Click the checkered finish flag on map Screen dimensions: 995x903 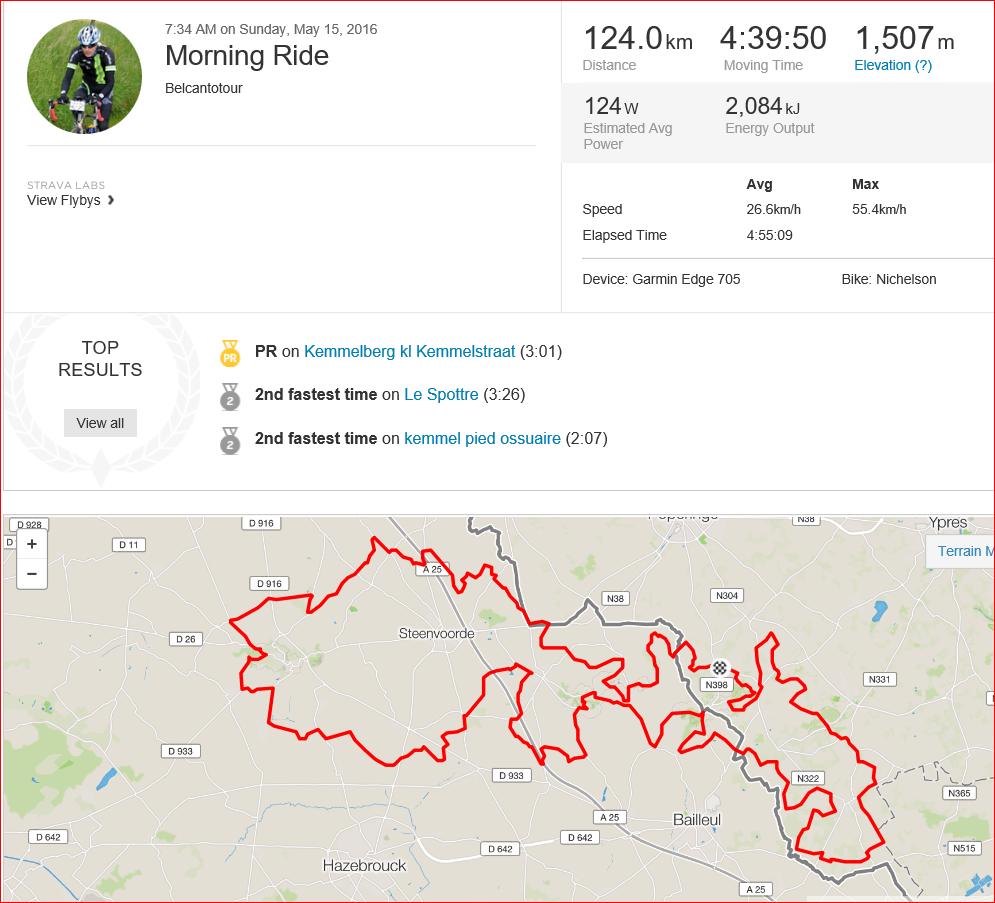tap(720, 667)
